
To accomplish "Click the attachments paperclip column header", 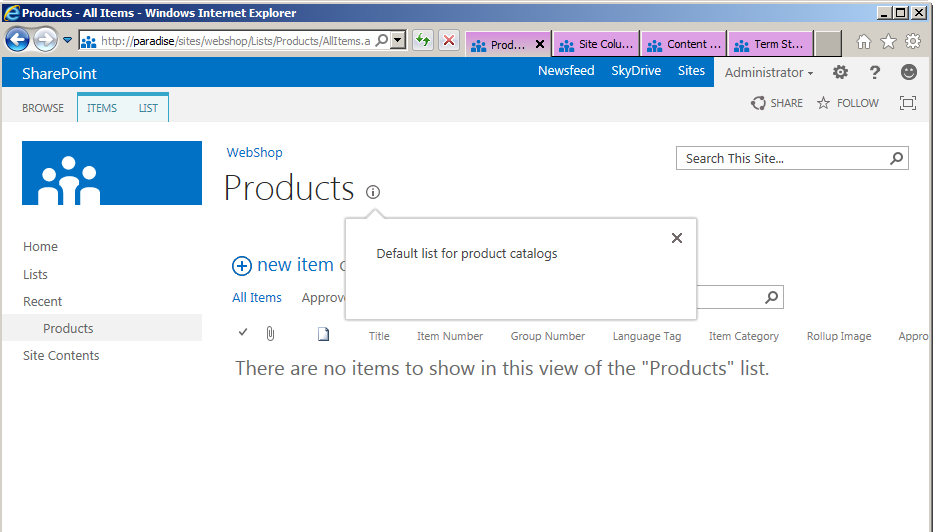I will click(x=270, y=334).
